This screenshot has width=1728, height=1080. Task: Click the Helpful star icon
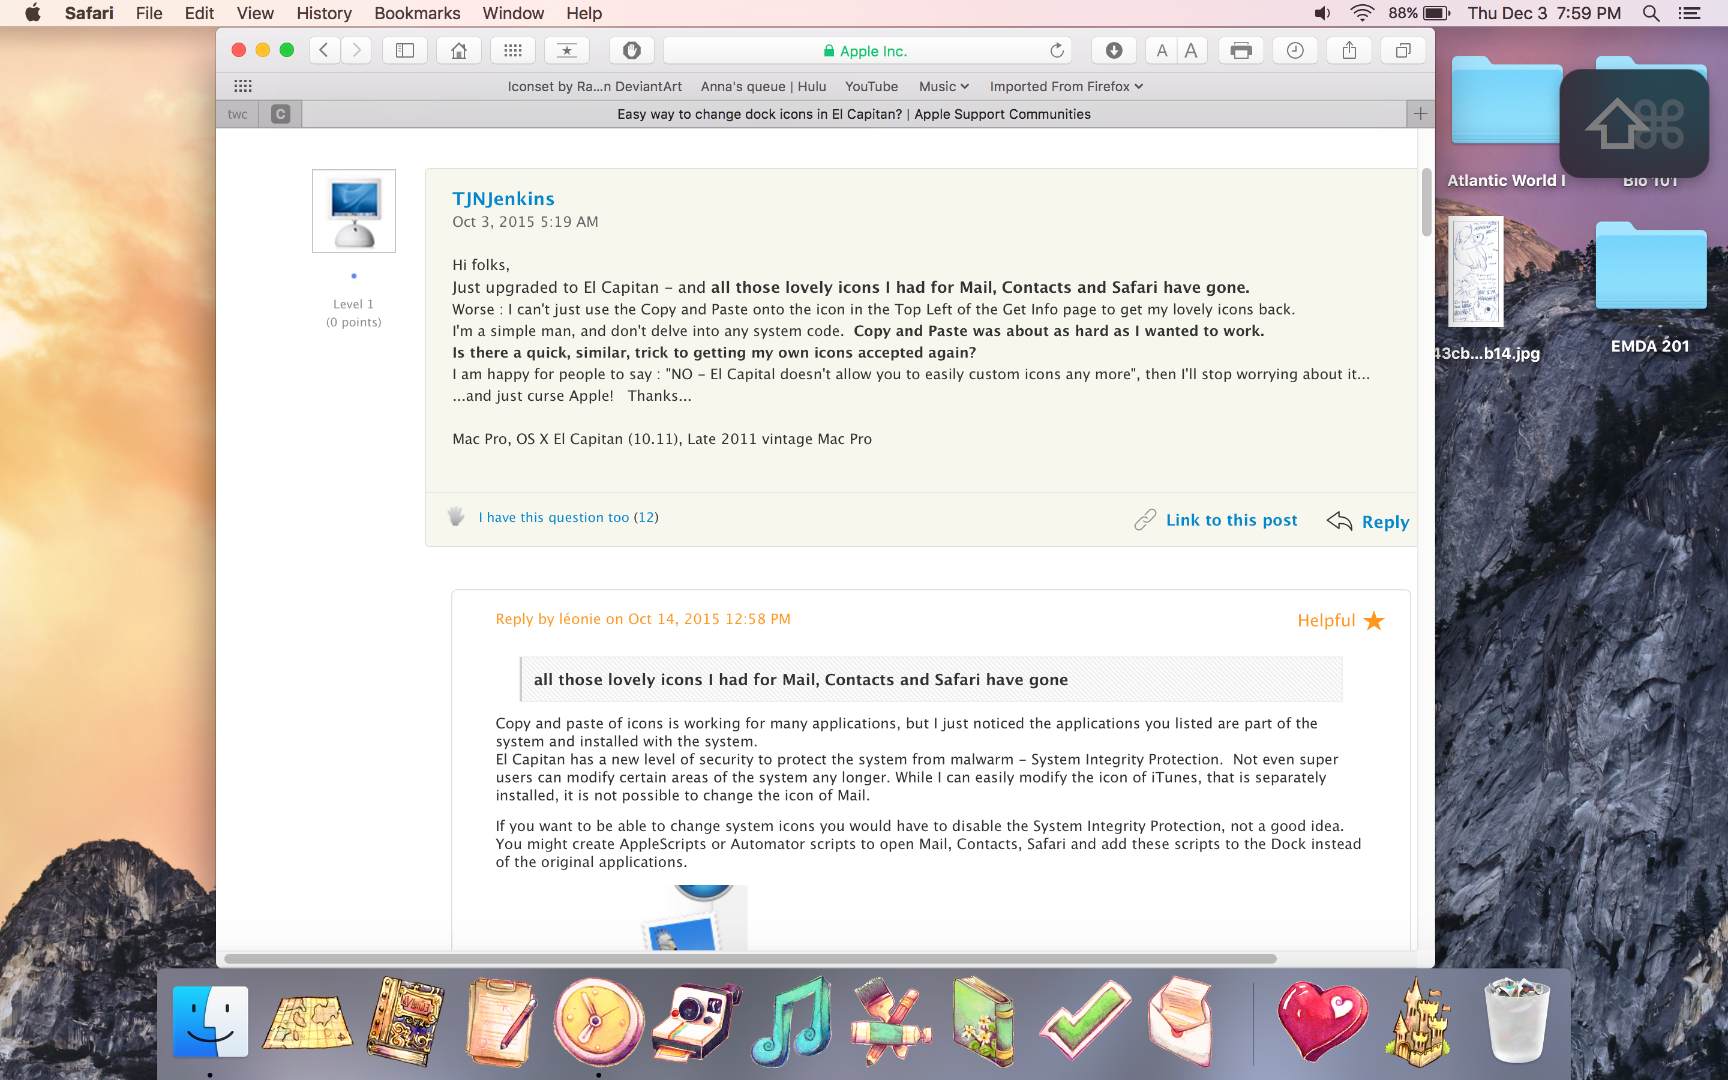coord(1374,621)
